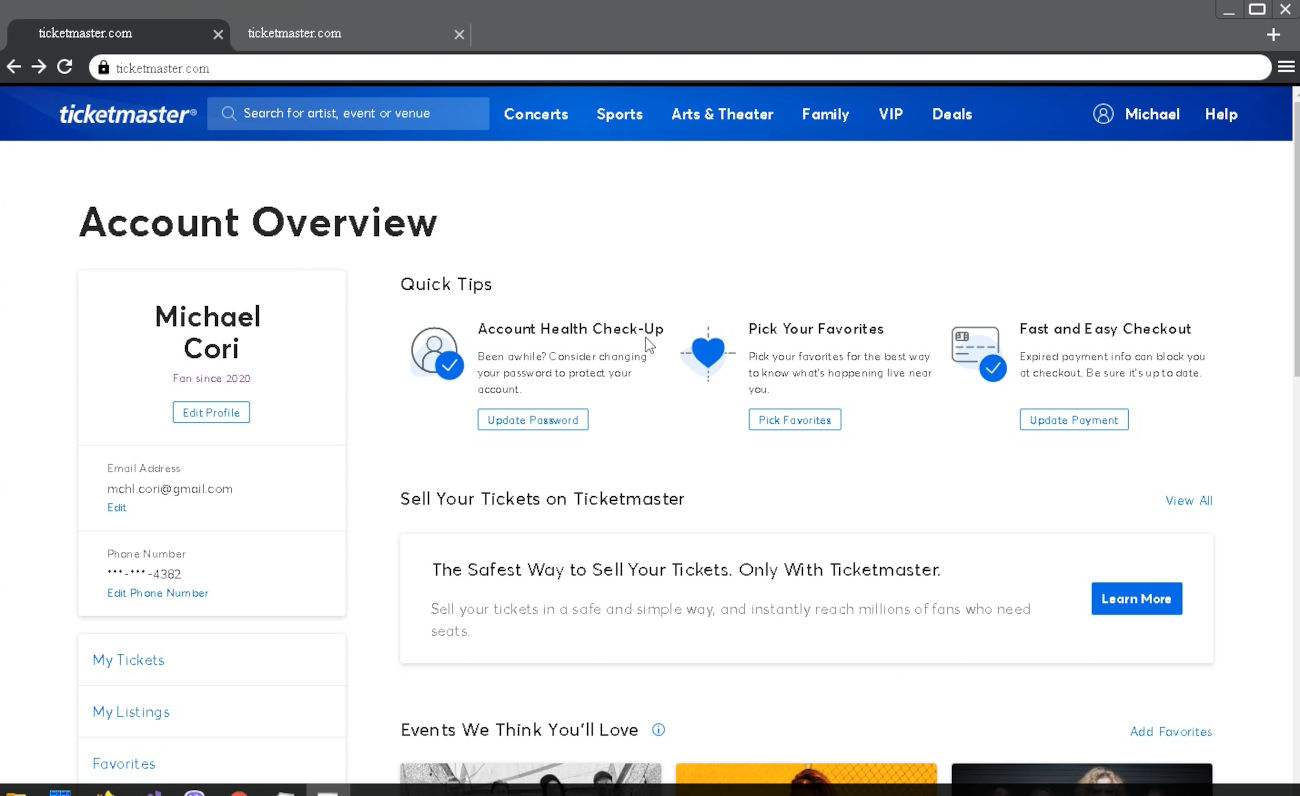Image resolution: width=1300 pixels, height=796 pixels.
Task: Click the Account Health Check-Up heading
Action: (x=571, y=329)
